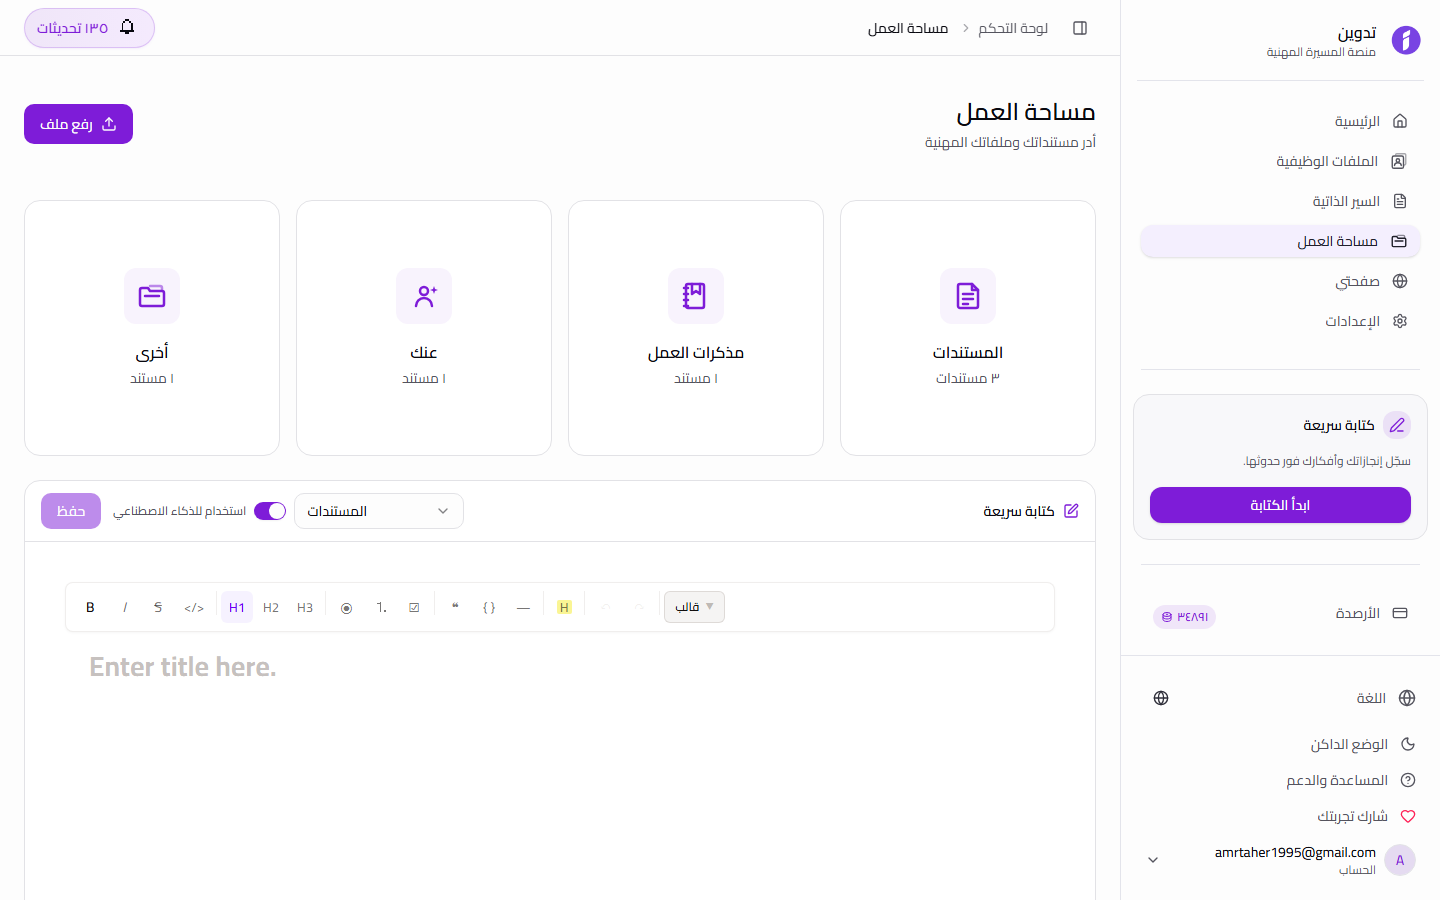Viewport: 1440px width, 900px height.
Task: Apply the yellow highlight icon in the toolbar
Action: coord(564,607)
